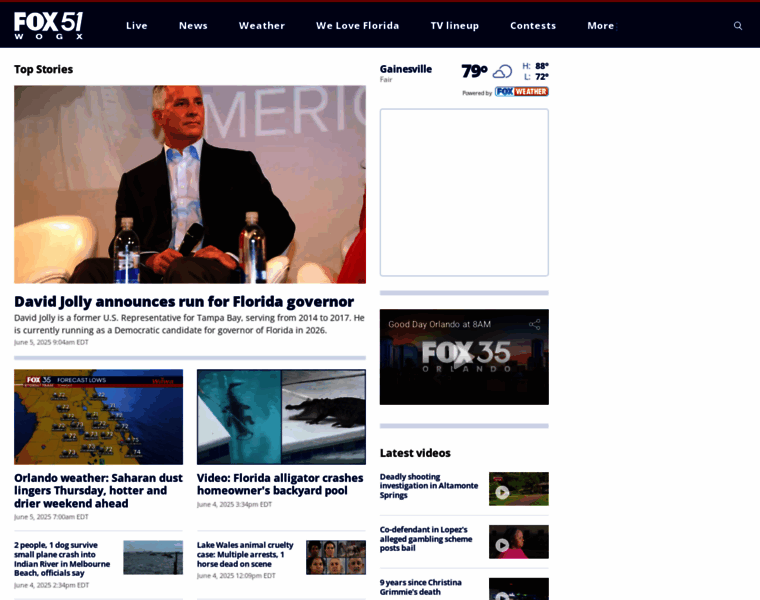The height and width of the screenshot is (600, 760).
Task: Play the Good Day Orlando FOX 35 video
Action: (464, 357)
